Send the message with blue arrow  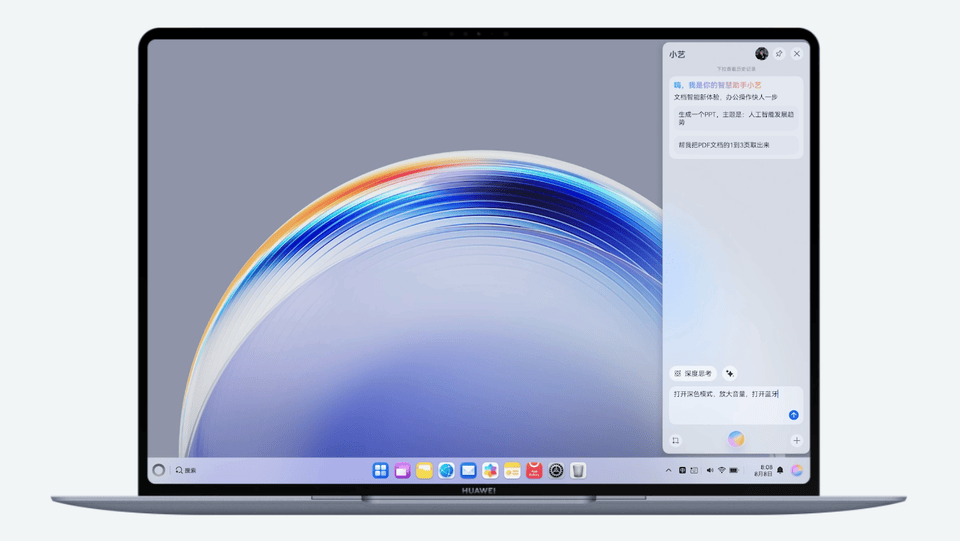793,415
